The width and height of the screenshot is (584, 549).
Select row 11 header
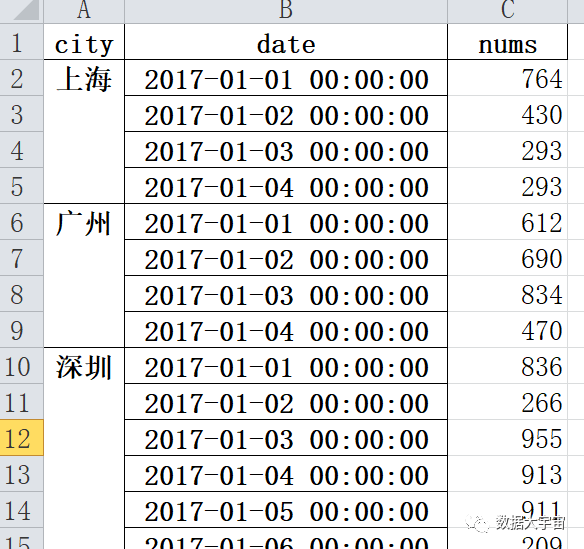click(x=22, y=402)
